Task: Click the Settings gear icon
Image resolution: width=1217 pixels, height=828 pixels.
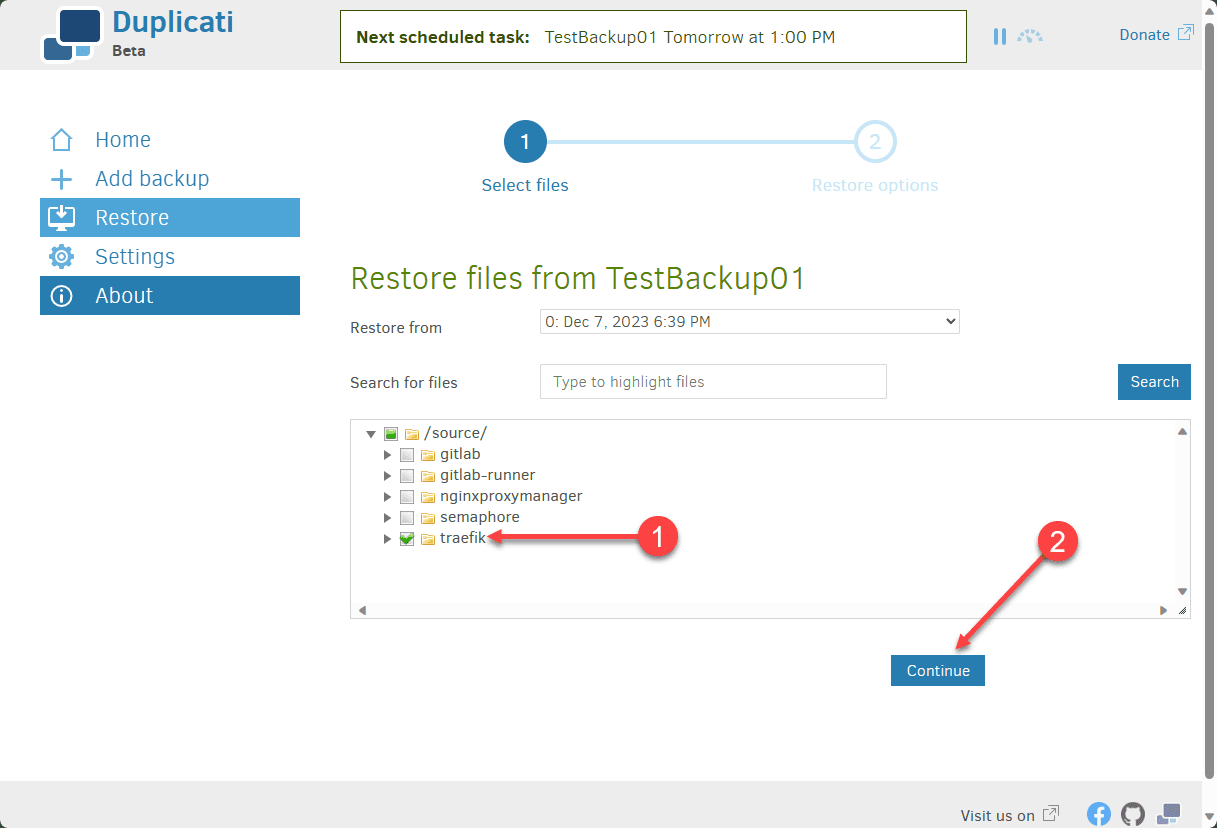Action: 62,257
